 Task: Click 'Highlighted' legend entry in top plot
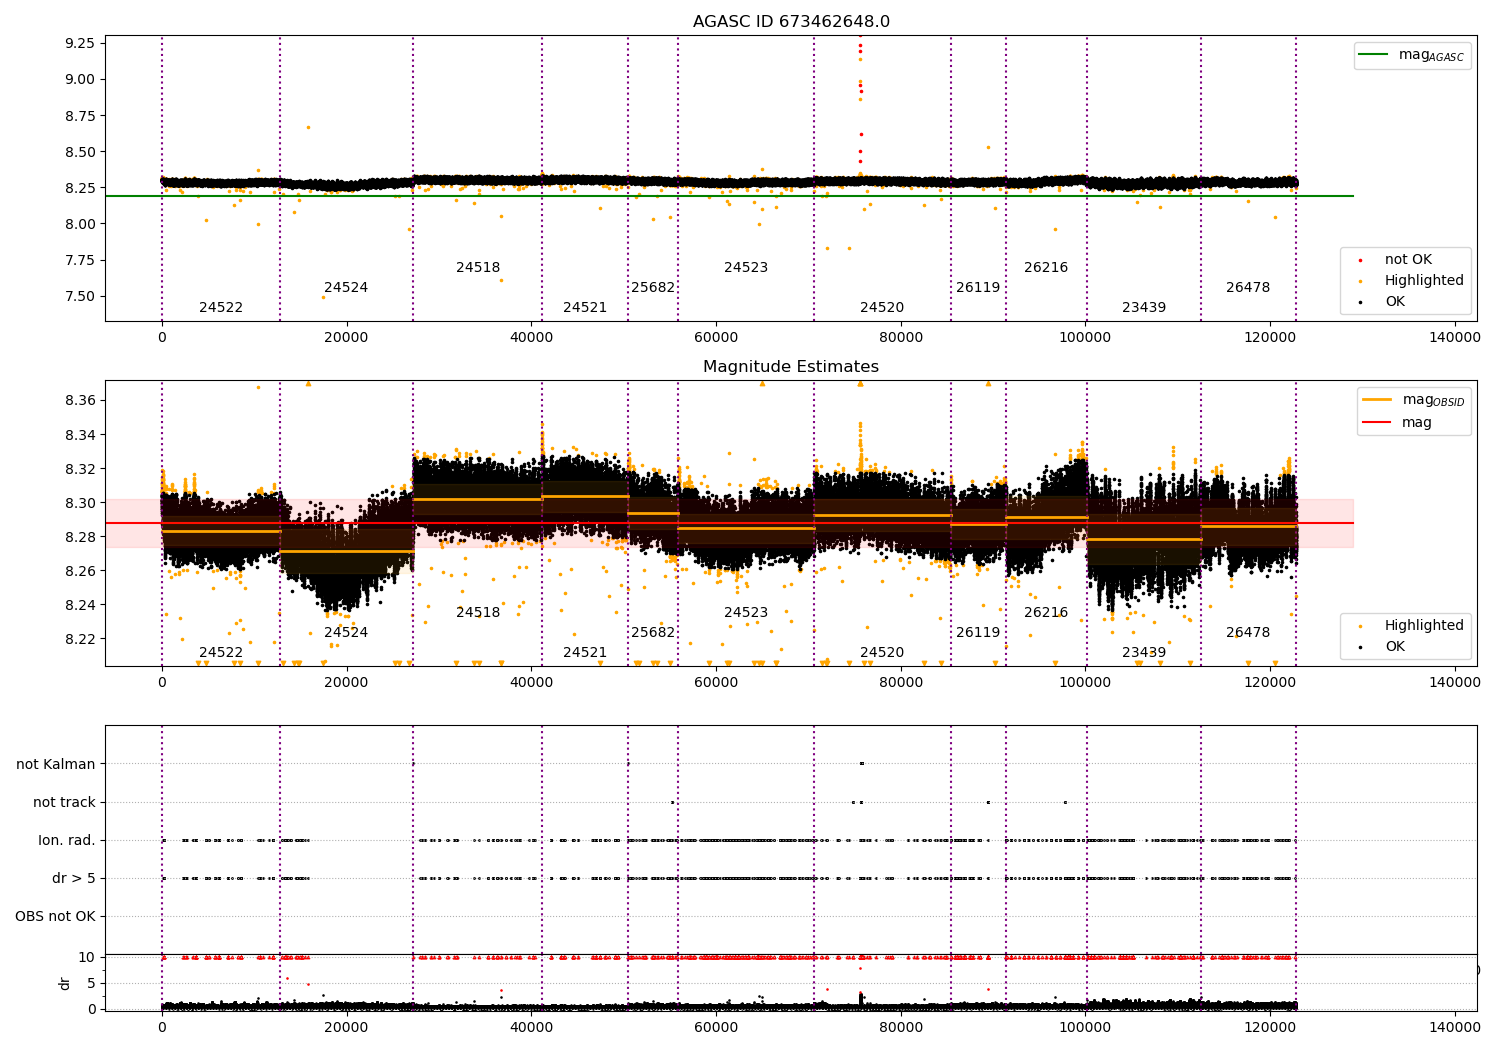(1411, 281)
